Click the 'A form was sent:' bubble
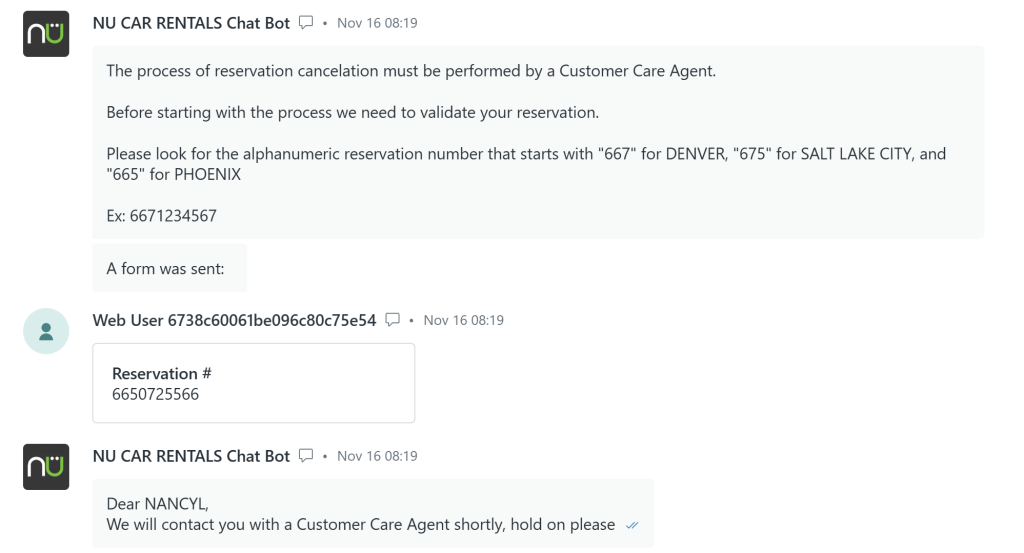The image size is (1024, 553). tap(169, 269)
